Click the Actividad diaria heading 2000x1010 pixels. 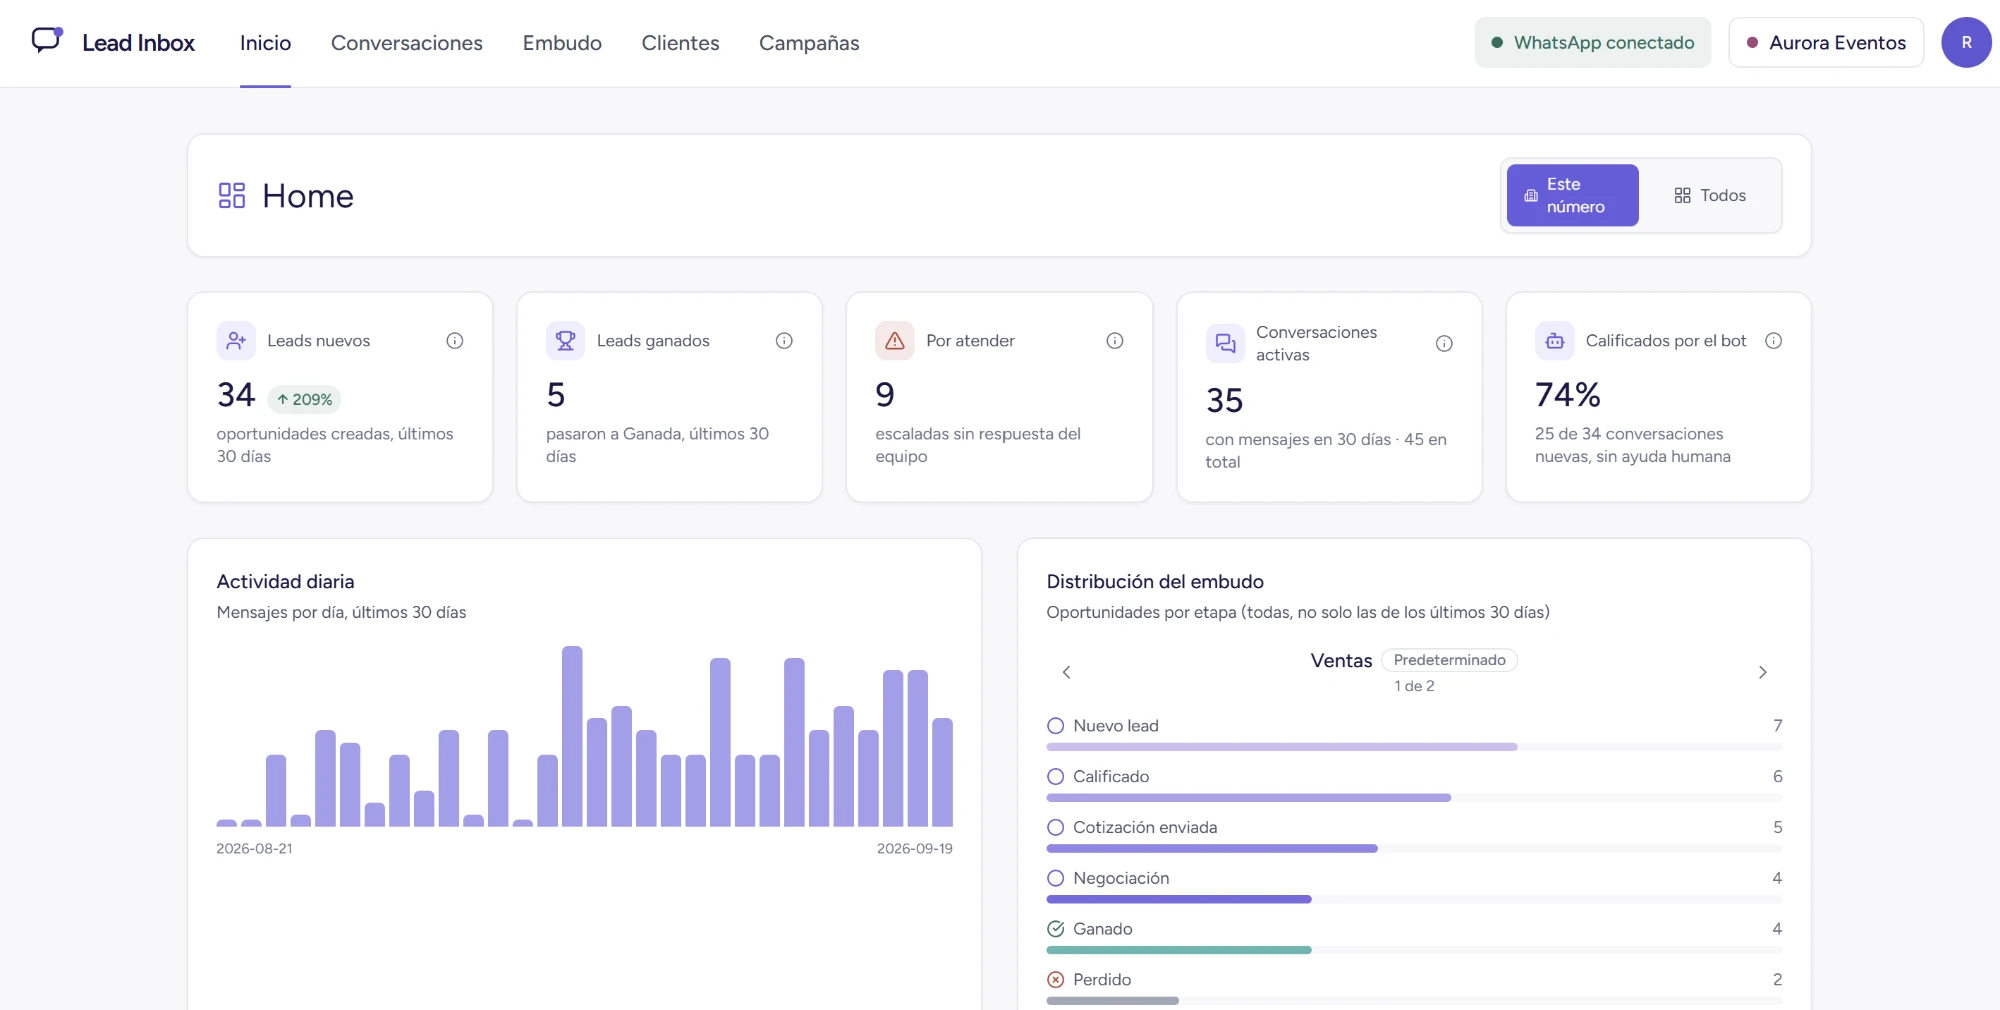pyautogui.click(x=285, y=581)
